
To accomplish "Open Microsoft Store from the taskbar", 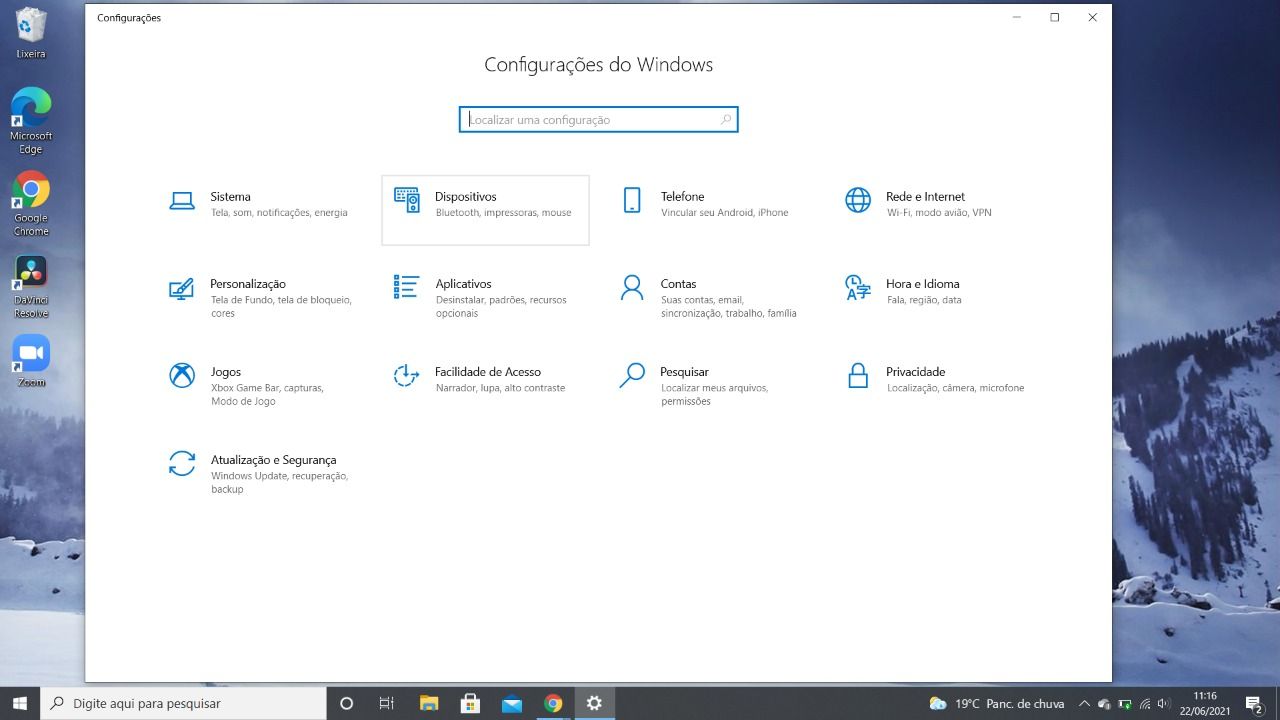I will (x=470, y=703).
